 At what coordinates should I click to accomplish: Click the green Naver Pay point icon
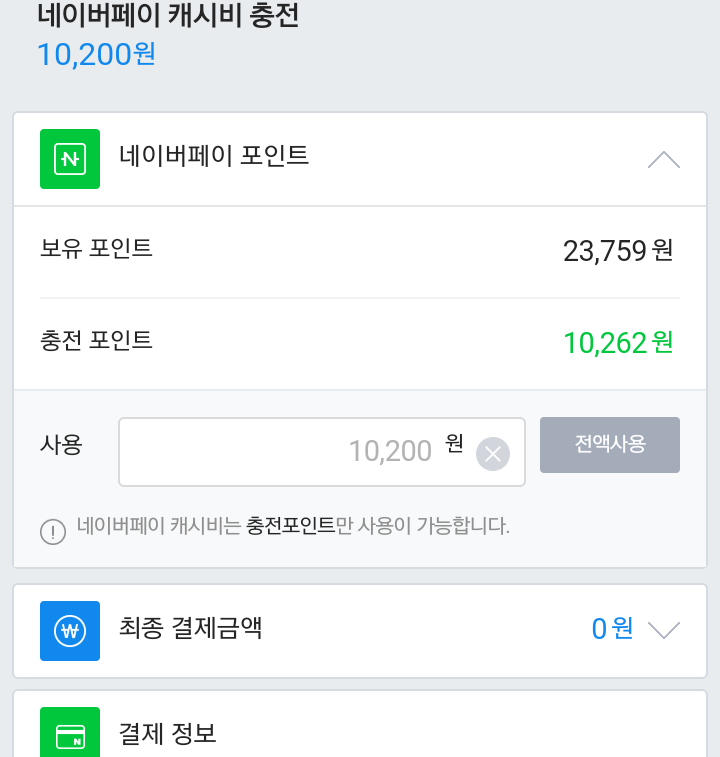pos(70,159)
